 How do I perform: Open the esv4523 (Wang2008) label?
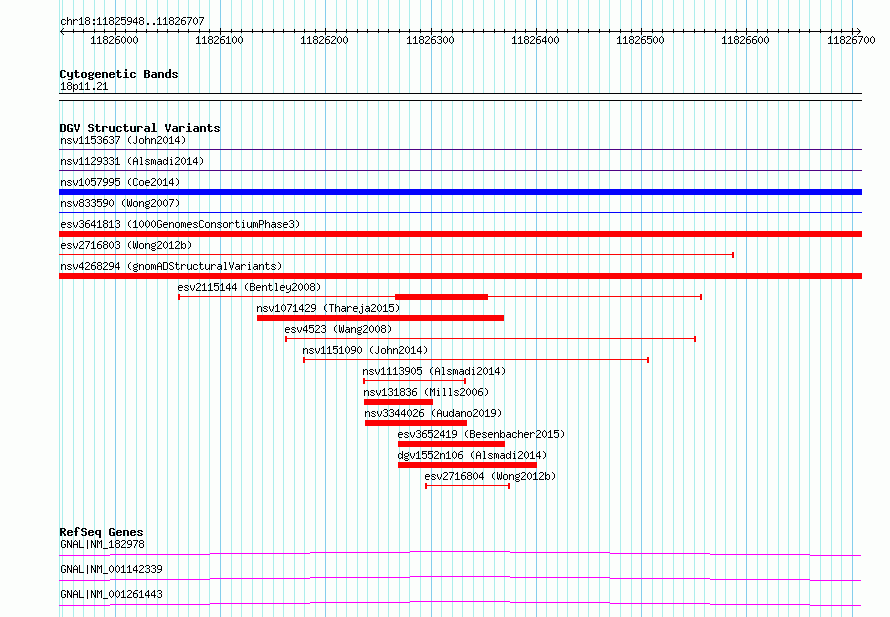(338, 329)
